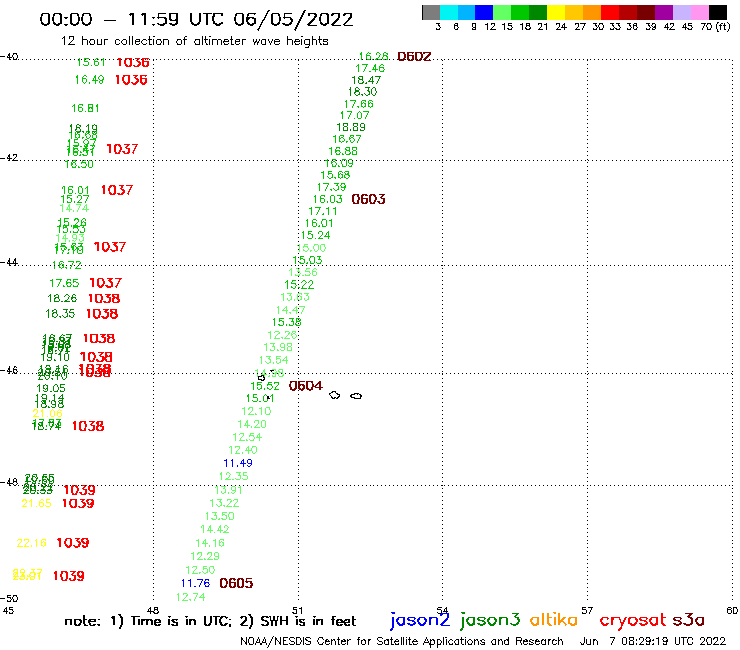Click the '15.52' value beside 0604

point(265,386)
